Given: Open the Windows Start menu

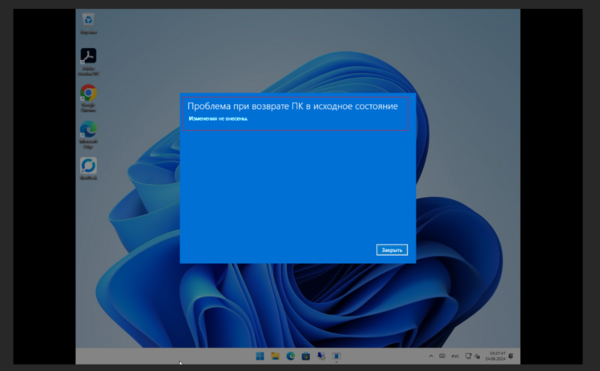Looking at the screenshot, I should tap(260, 356).
